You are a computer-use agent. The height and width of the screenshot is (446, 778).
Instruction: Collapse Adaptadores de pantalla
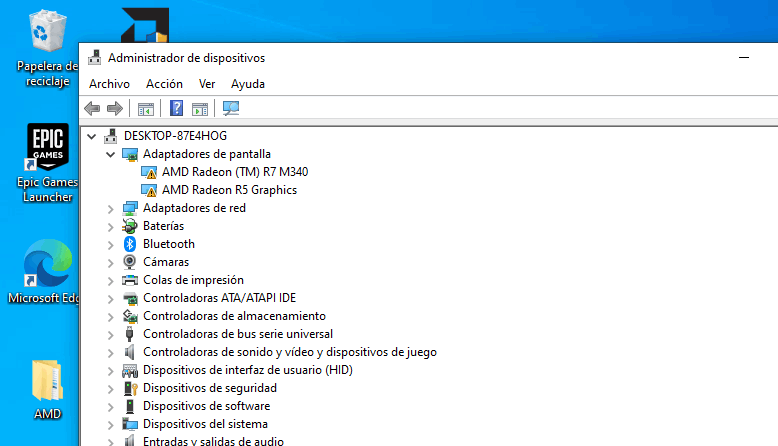pos(111,154)
